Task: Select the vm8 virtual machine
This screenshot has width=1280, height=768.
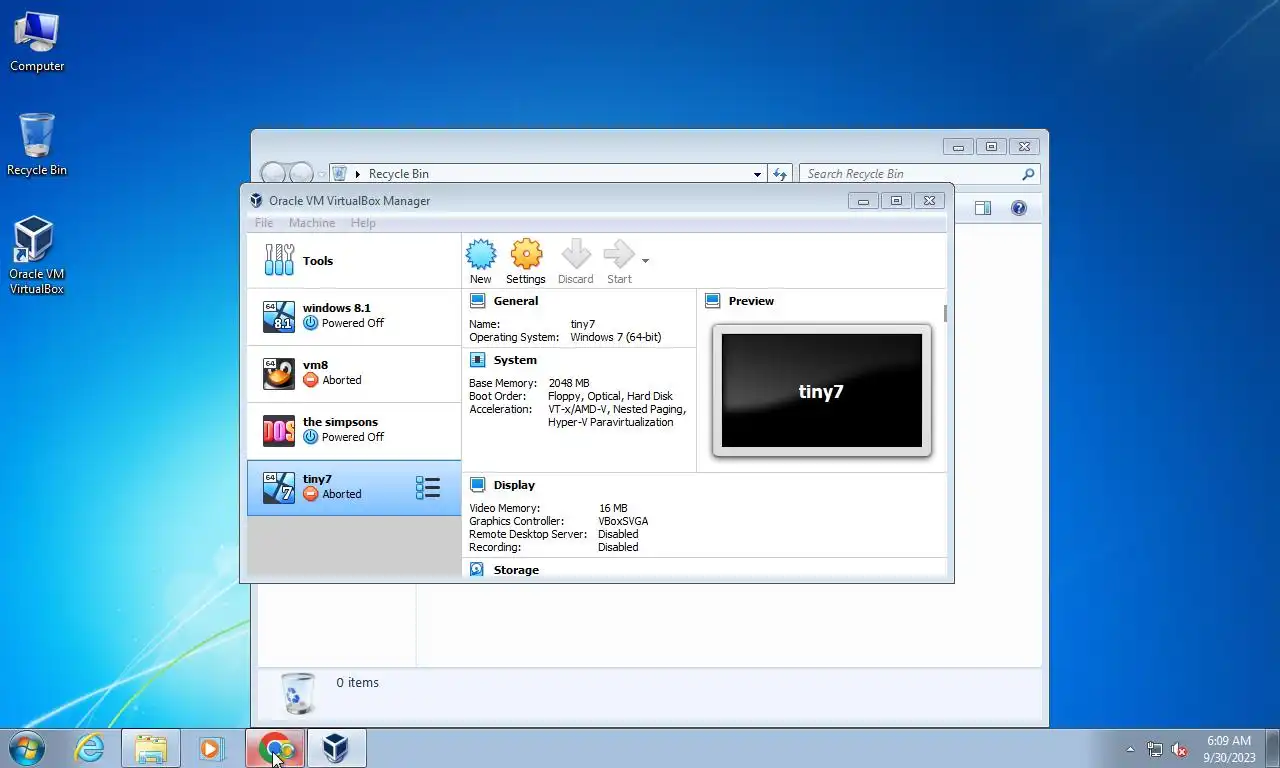Action: click(354, 374)
